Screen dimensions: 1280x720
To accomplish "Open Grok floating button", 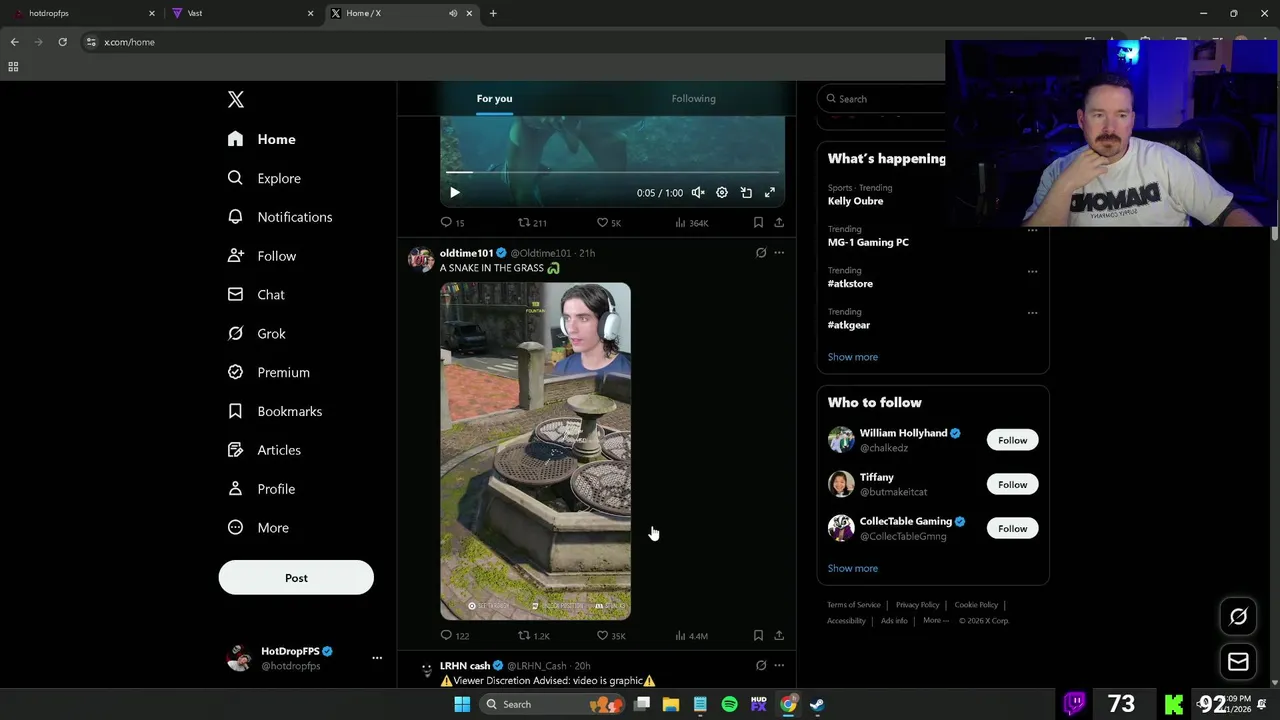I will (1238, 617).
